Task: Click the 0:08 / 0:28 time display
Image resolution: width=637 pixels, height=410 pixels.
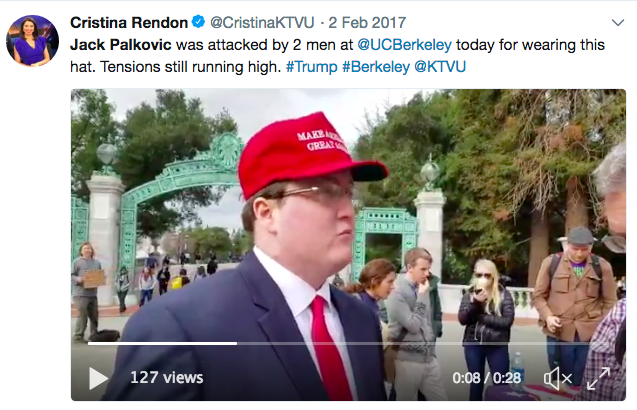Action: (487, 378)
